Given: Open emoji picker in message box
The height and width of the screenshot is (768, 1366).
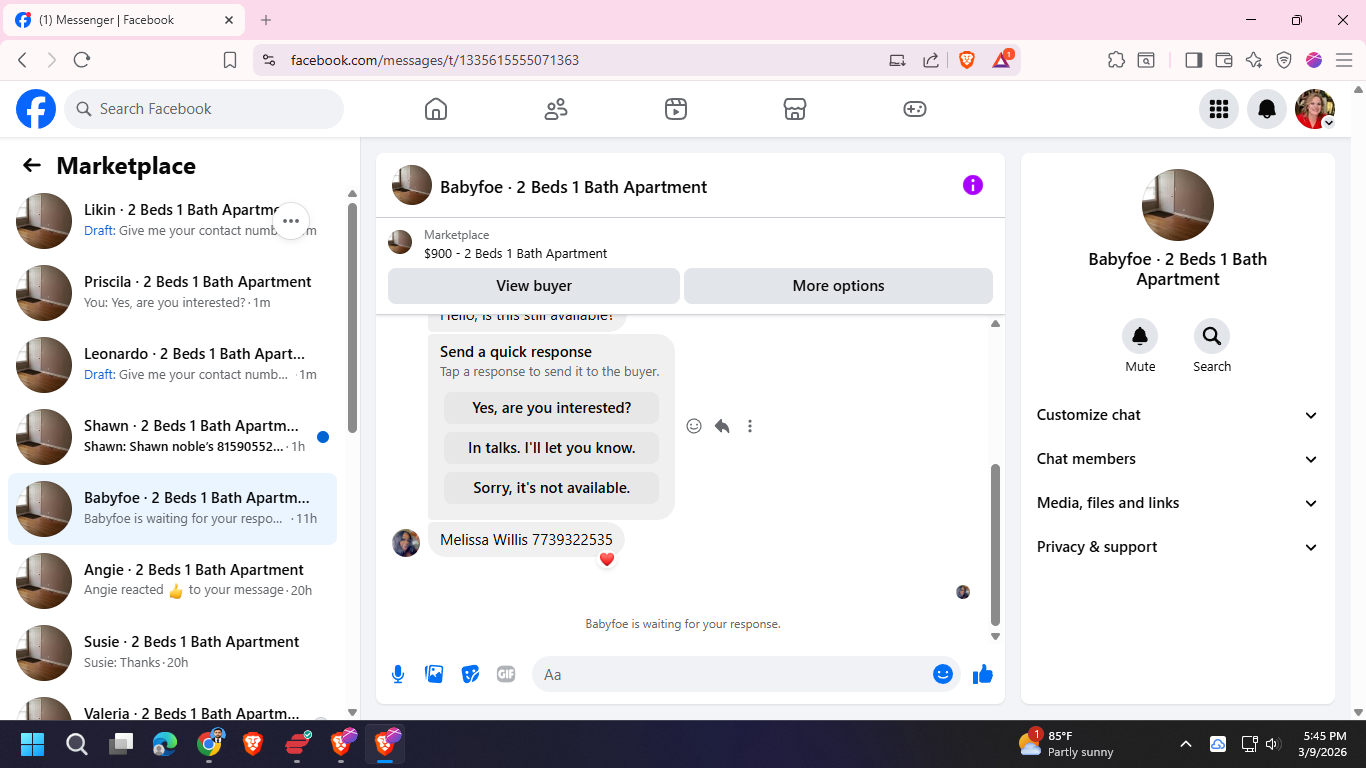Looking at the screenshot, I should 942,674.
